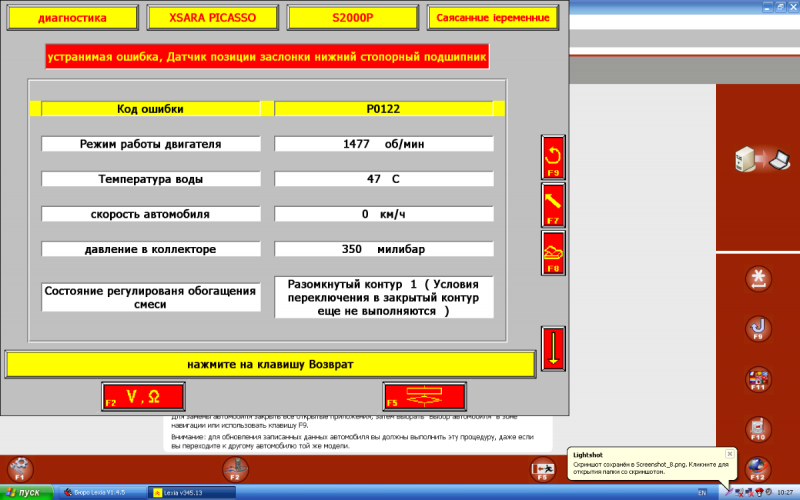Click the F1 tools icon in bottom bar

20,469
